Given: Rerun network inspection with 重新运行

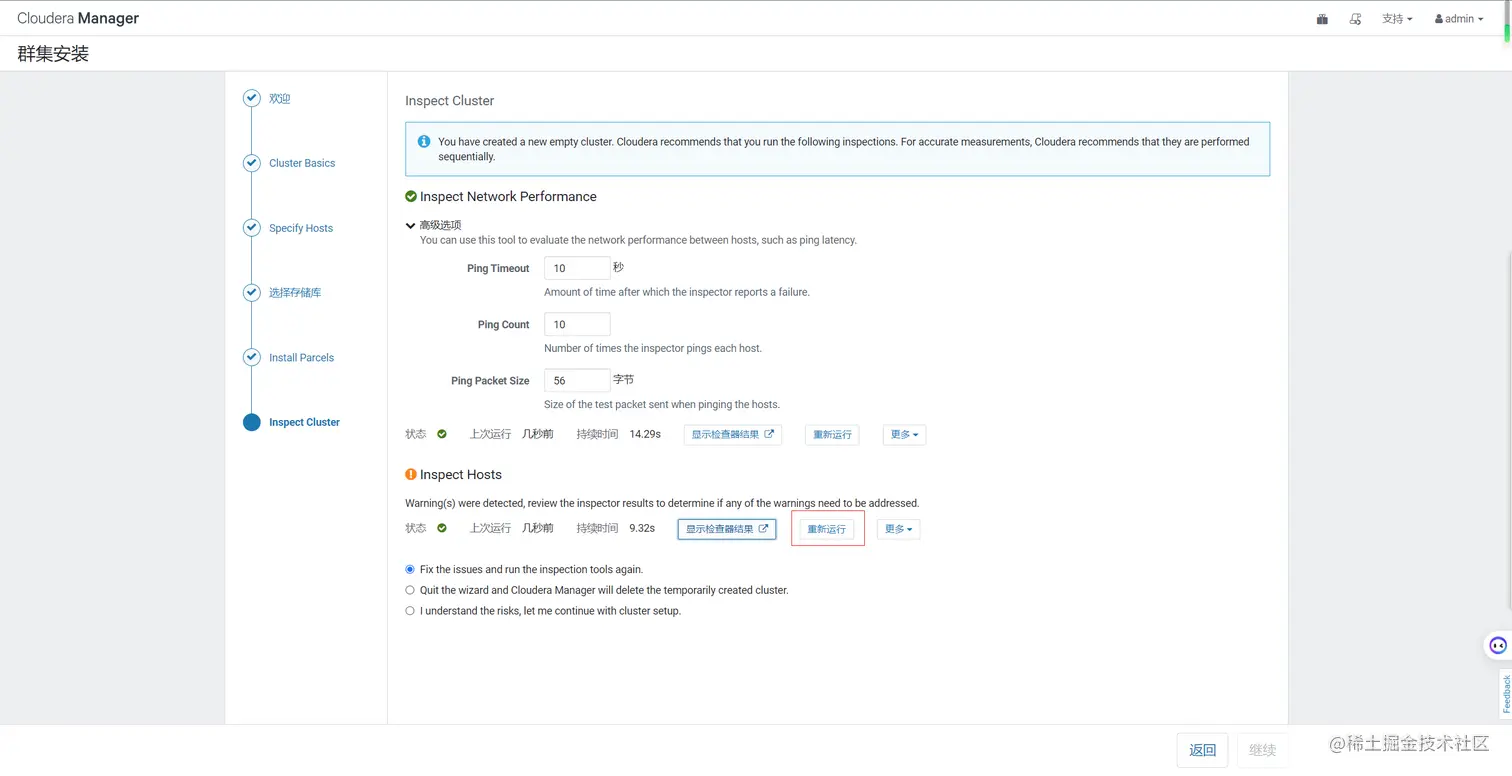Looking at the screenshot, I should click(832, 435).
